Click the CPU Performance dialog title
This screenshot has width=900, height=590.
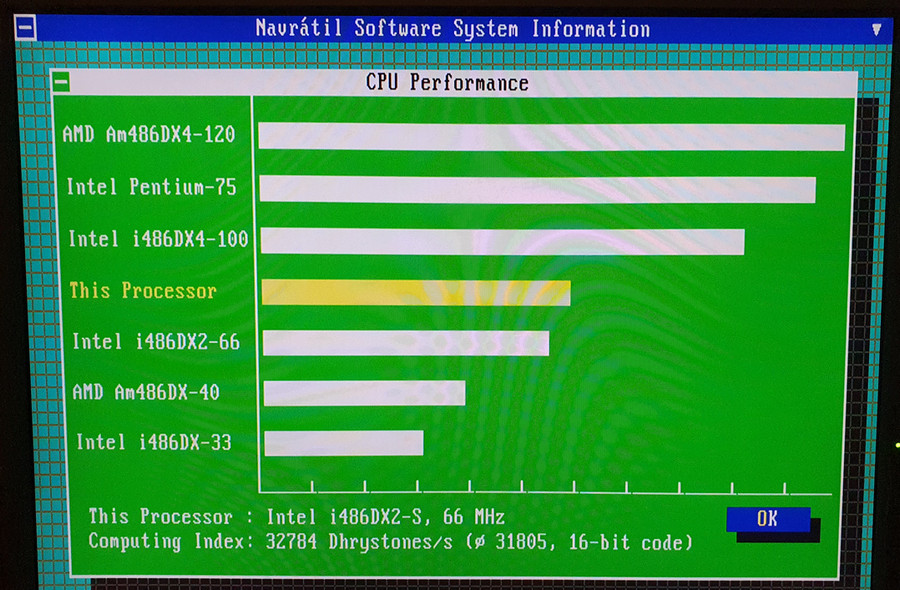point(447,83)
